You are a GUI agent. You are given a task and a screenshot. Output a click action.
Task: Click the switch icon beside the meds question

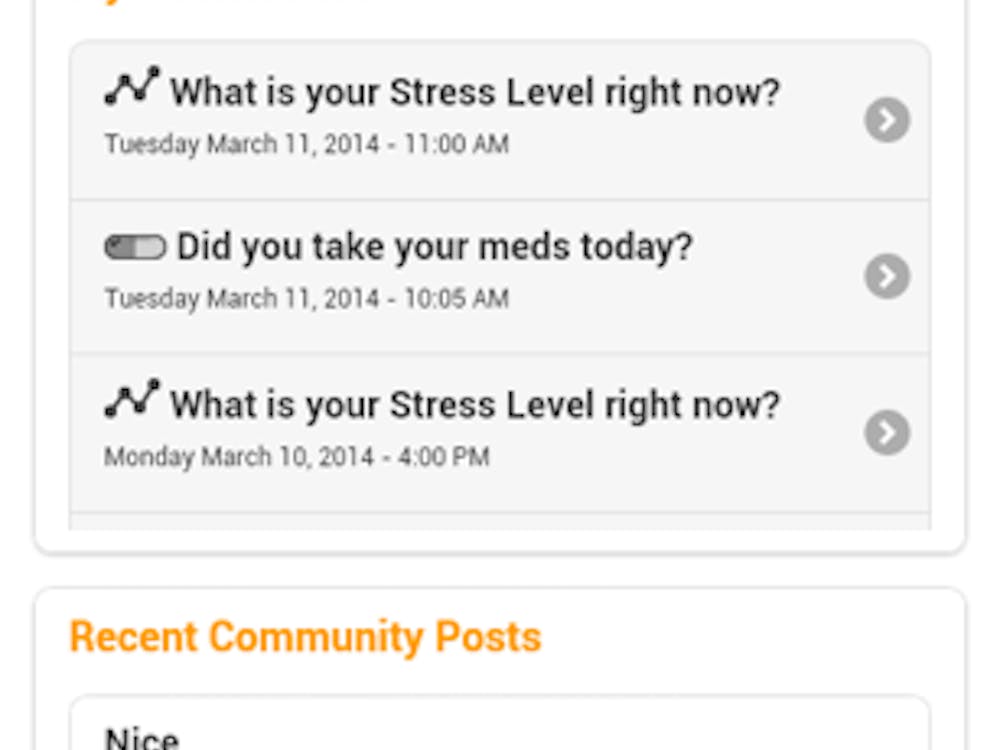[135, 247]
